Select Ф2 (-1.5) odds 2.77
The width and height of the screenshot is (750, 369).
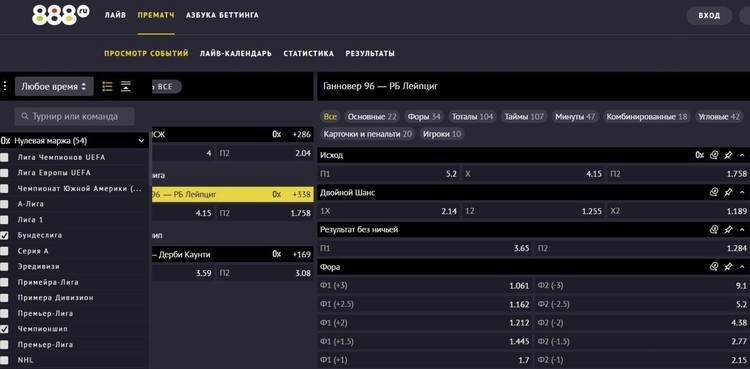click(642, 341)
